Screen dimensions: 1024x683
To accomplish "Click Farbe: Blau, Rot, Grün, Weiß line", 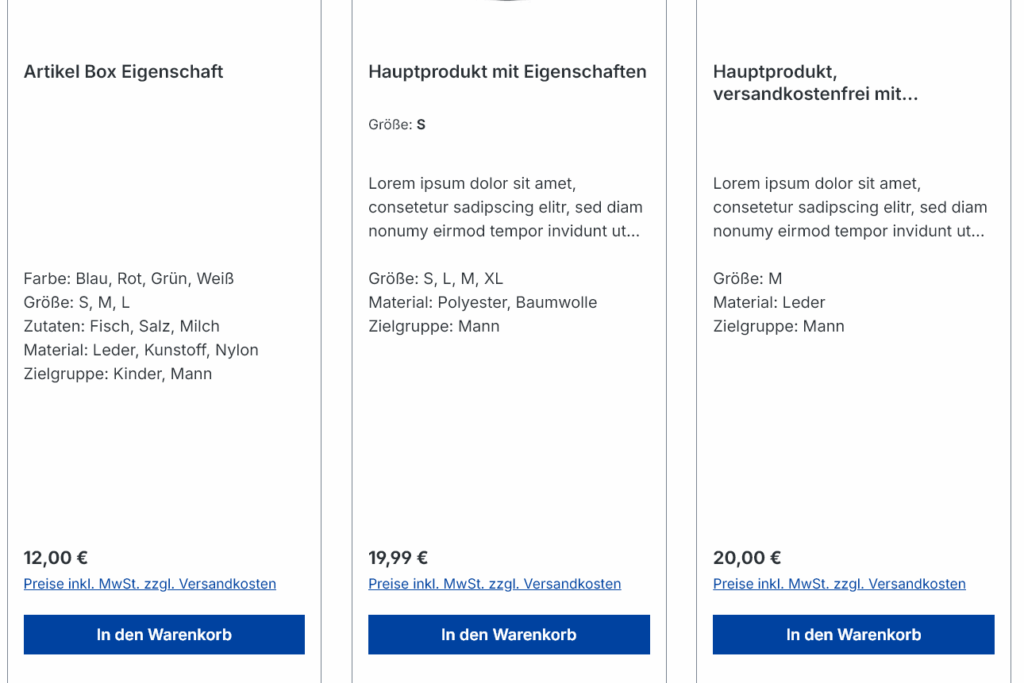I will coord(129,279).
